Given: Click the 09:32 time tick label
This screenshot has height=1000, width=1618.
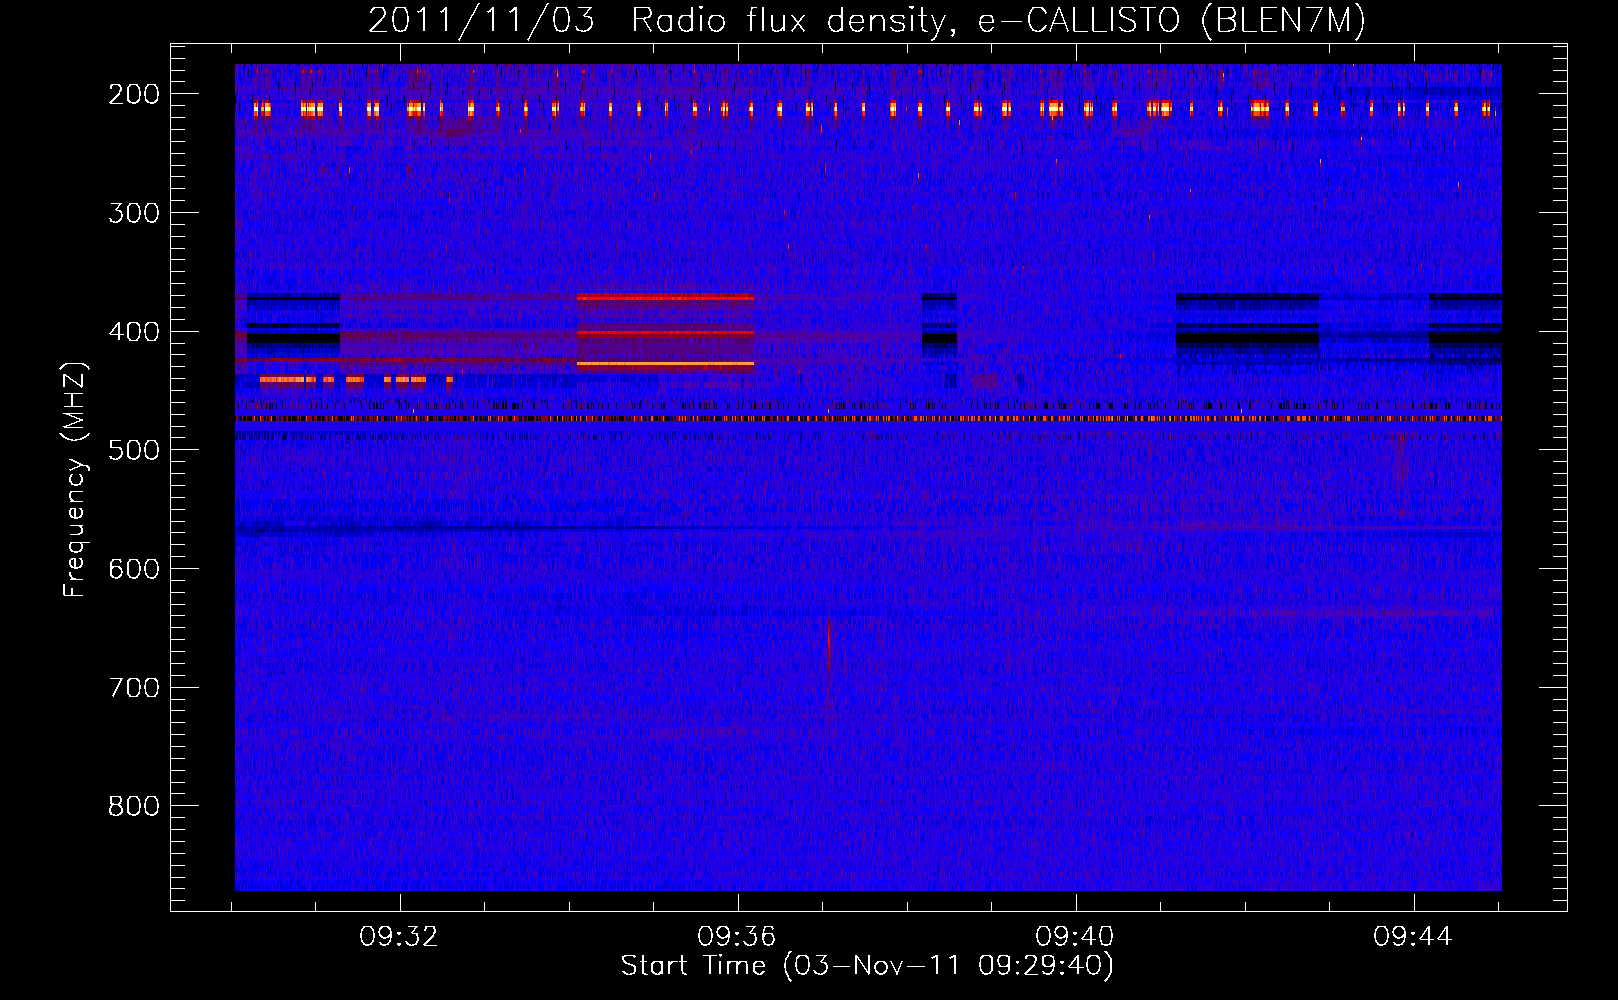Looking at the screenshot, I should coord(400,937).
